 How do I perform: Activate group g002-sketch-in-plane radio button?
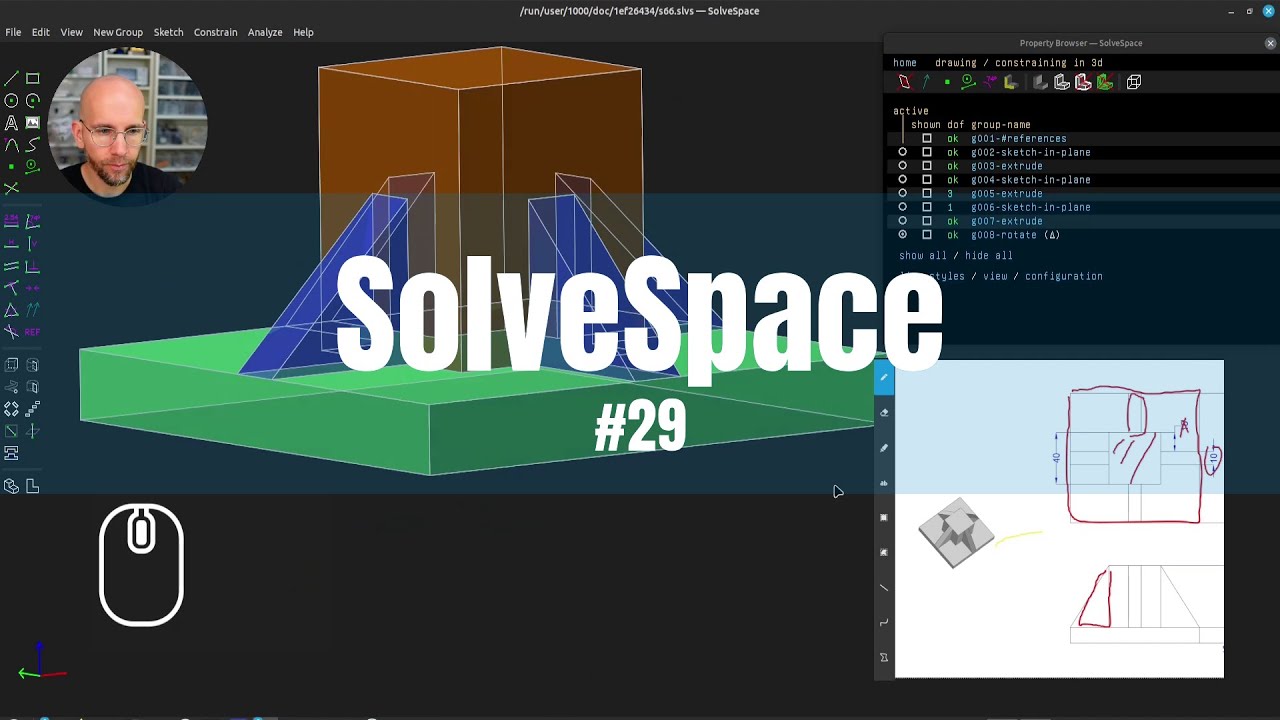pyautogui.click(x=903, y=152)
